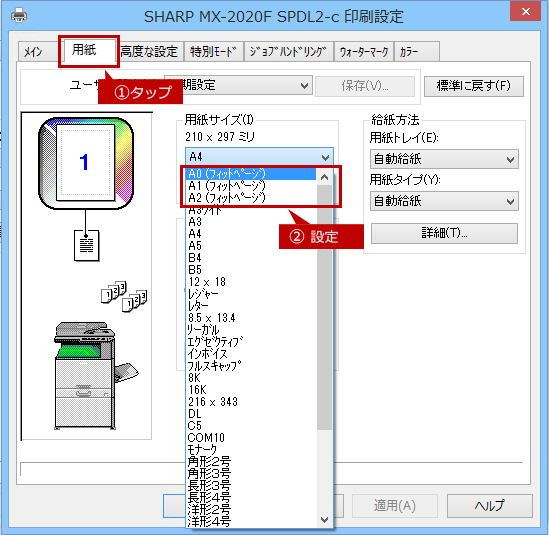Select 洋形2号 envelope size
The height and width of the screenshot is (535, 549).
coord(251,509)
